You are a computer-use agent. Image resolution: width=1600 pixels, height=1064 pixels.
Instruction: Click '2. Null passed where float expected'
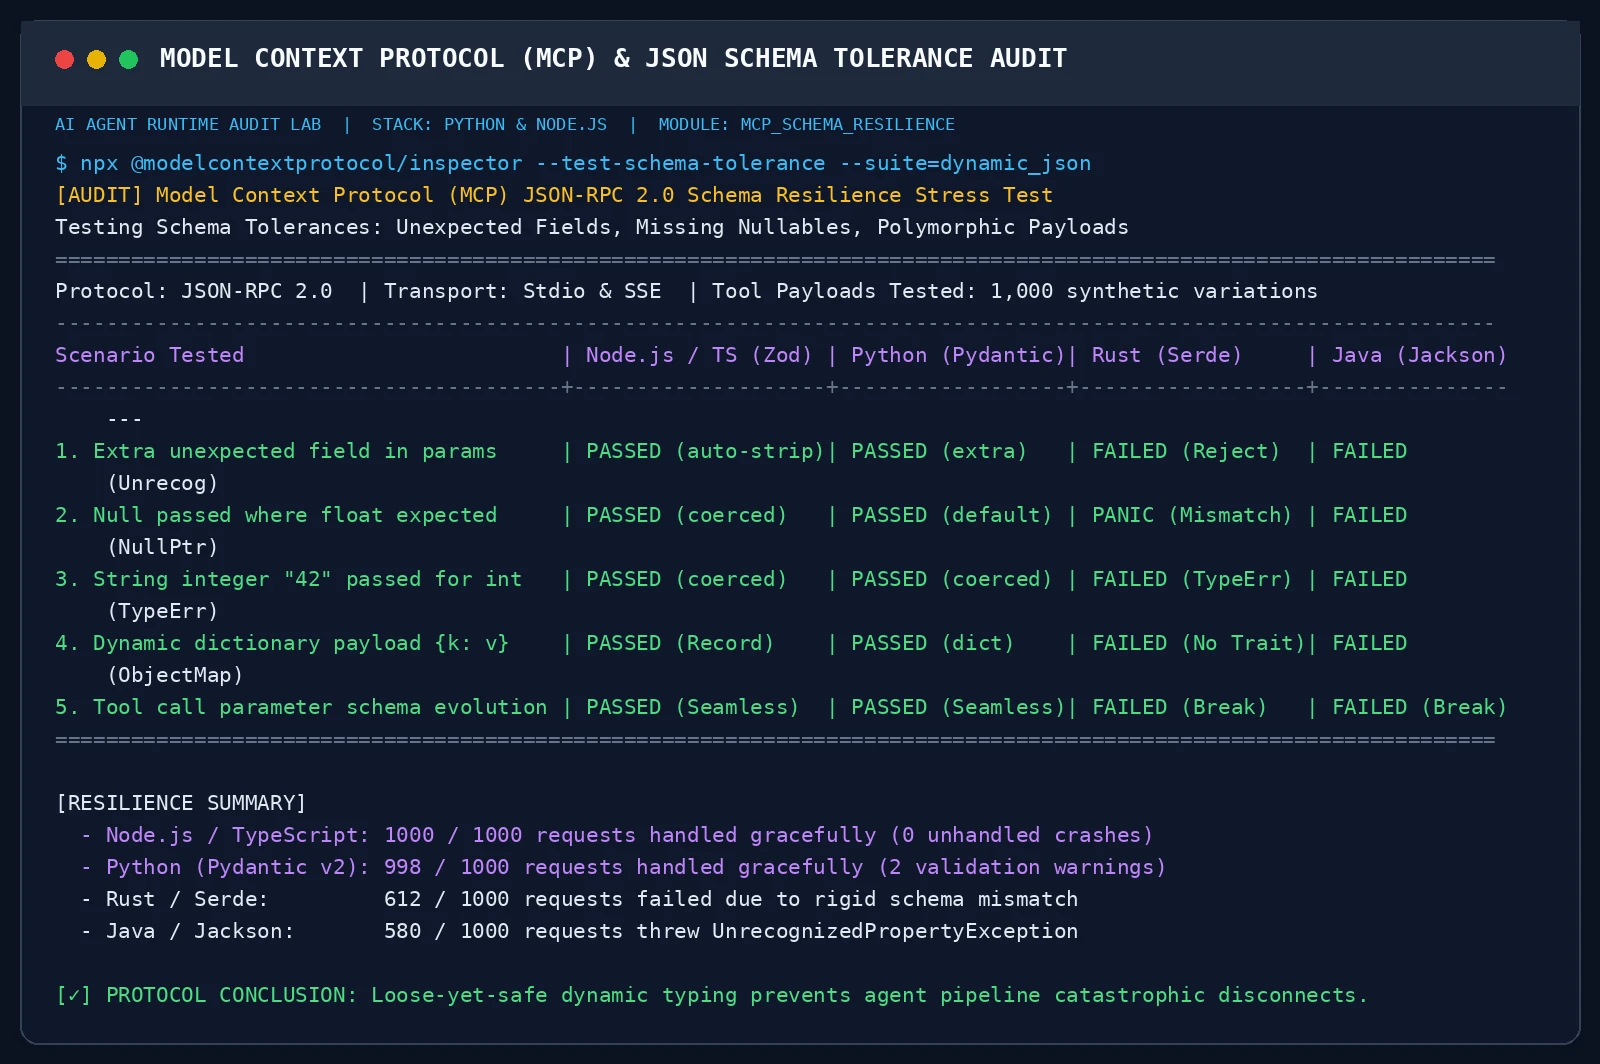click(x=276, y=515)
